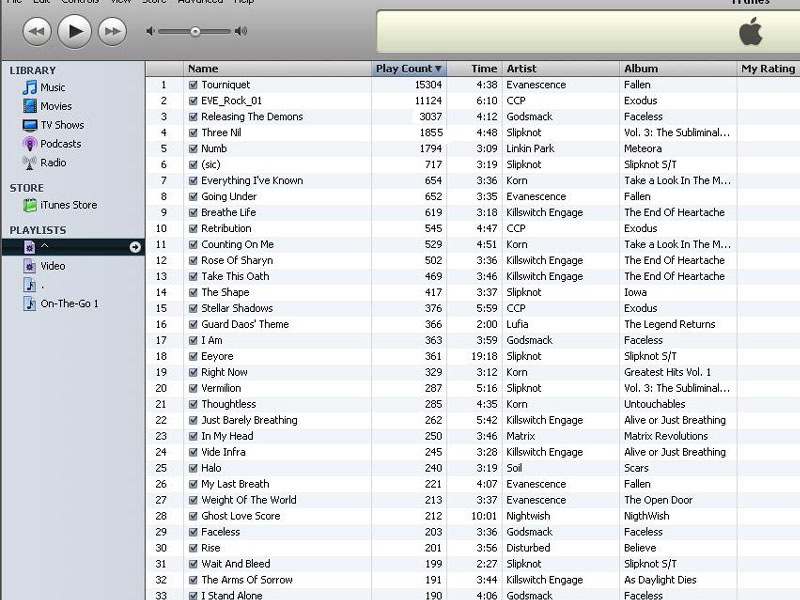This screenshot has width=800, height=600.
Task: Uncheck the Going Under checkbox
Action: tap(193, 196)
